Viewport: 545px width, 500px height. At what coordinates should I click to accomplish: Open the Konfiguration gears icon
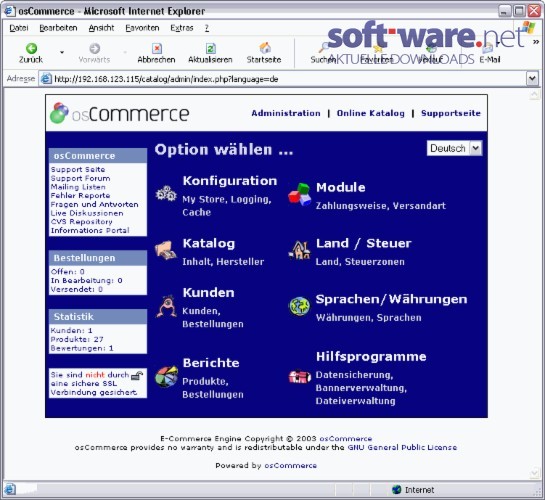click(x=166, y=193)
